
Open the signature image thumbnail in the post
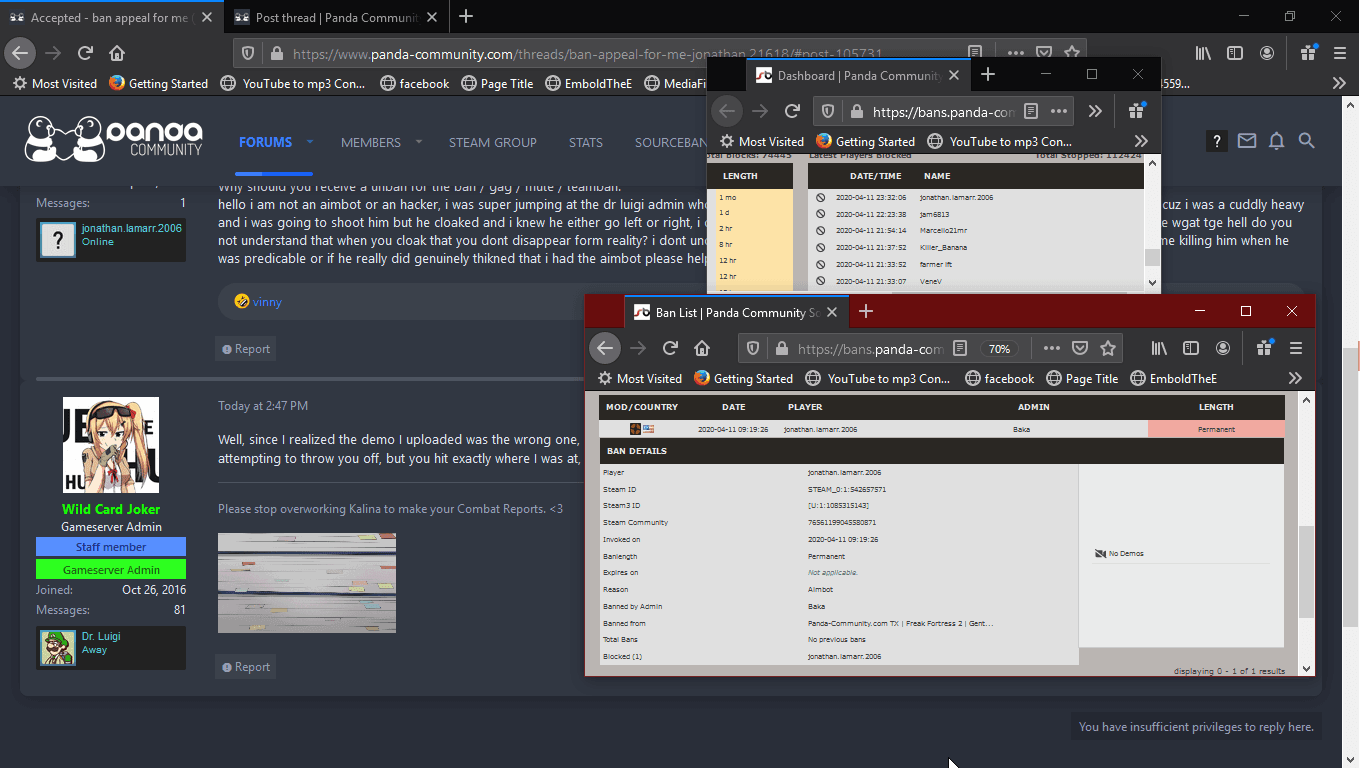click(307, 582)
